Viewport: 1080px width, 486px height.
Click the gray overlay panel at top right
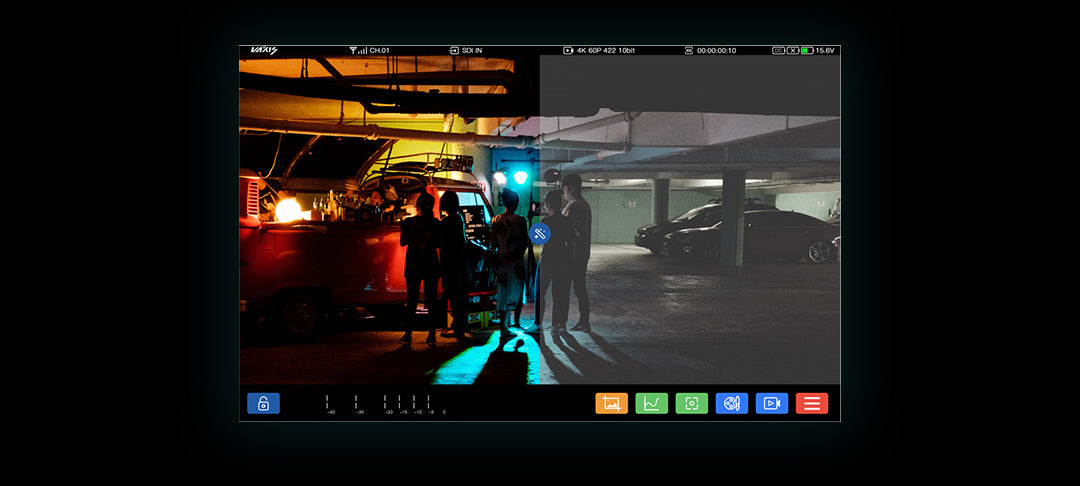click(689, 85)
